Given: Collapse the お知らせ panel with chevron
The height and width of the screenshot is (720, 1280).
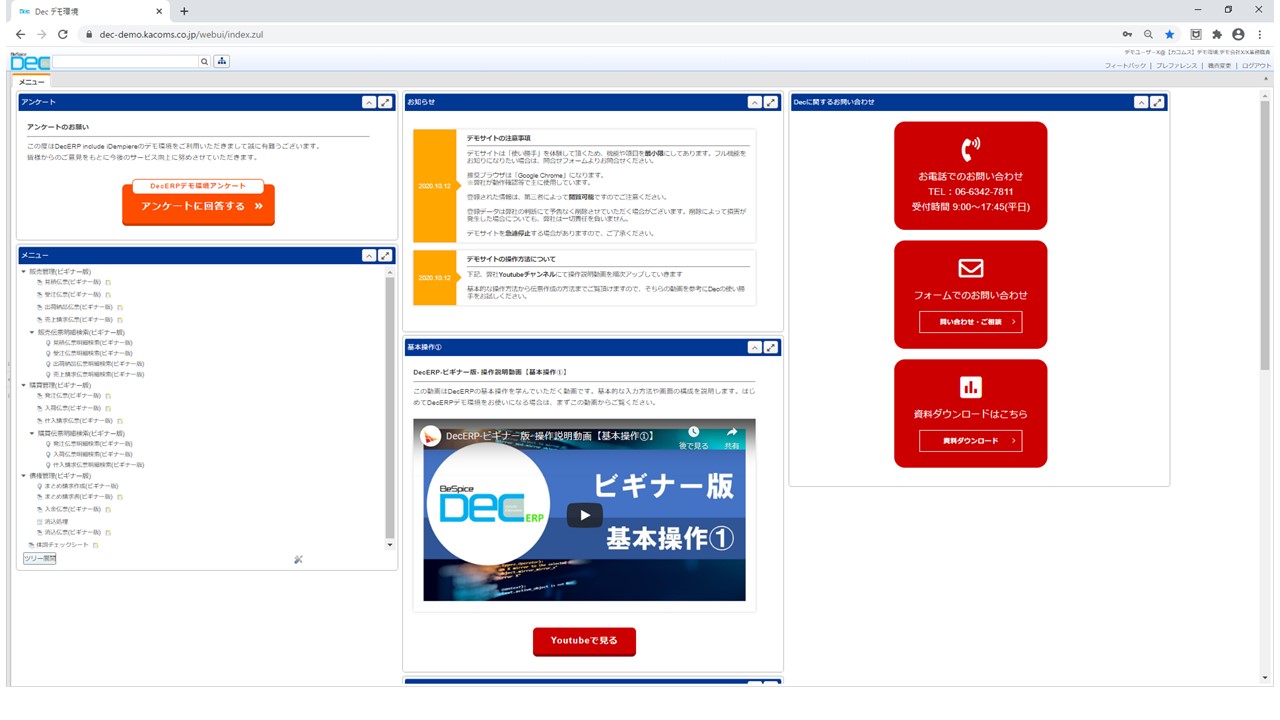Looking at the screenshot, I should pos(754,102).
